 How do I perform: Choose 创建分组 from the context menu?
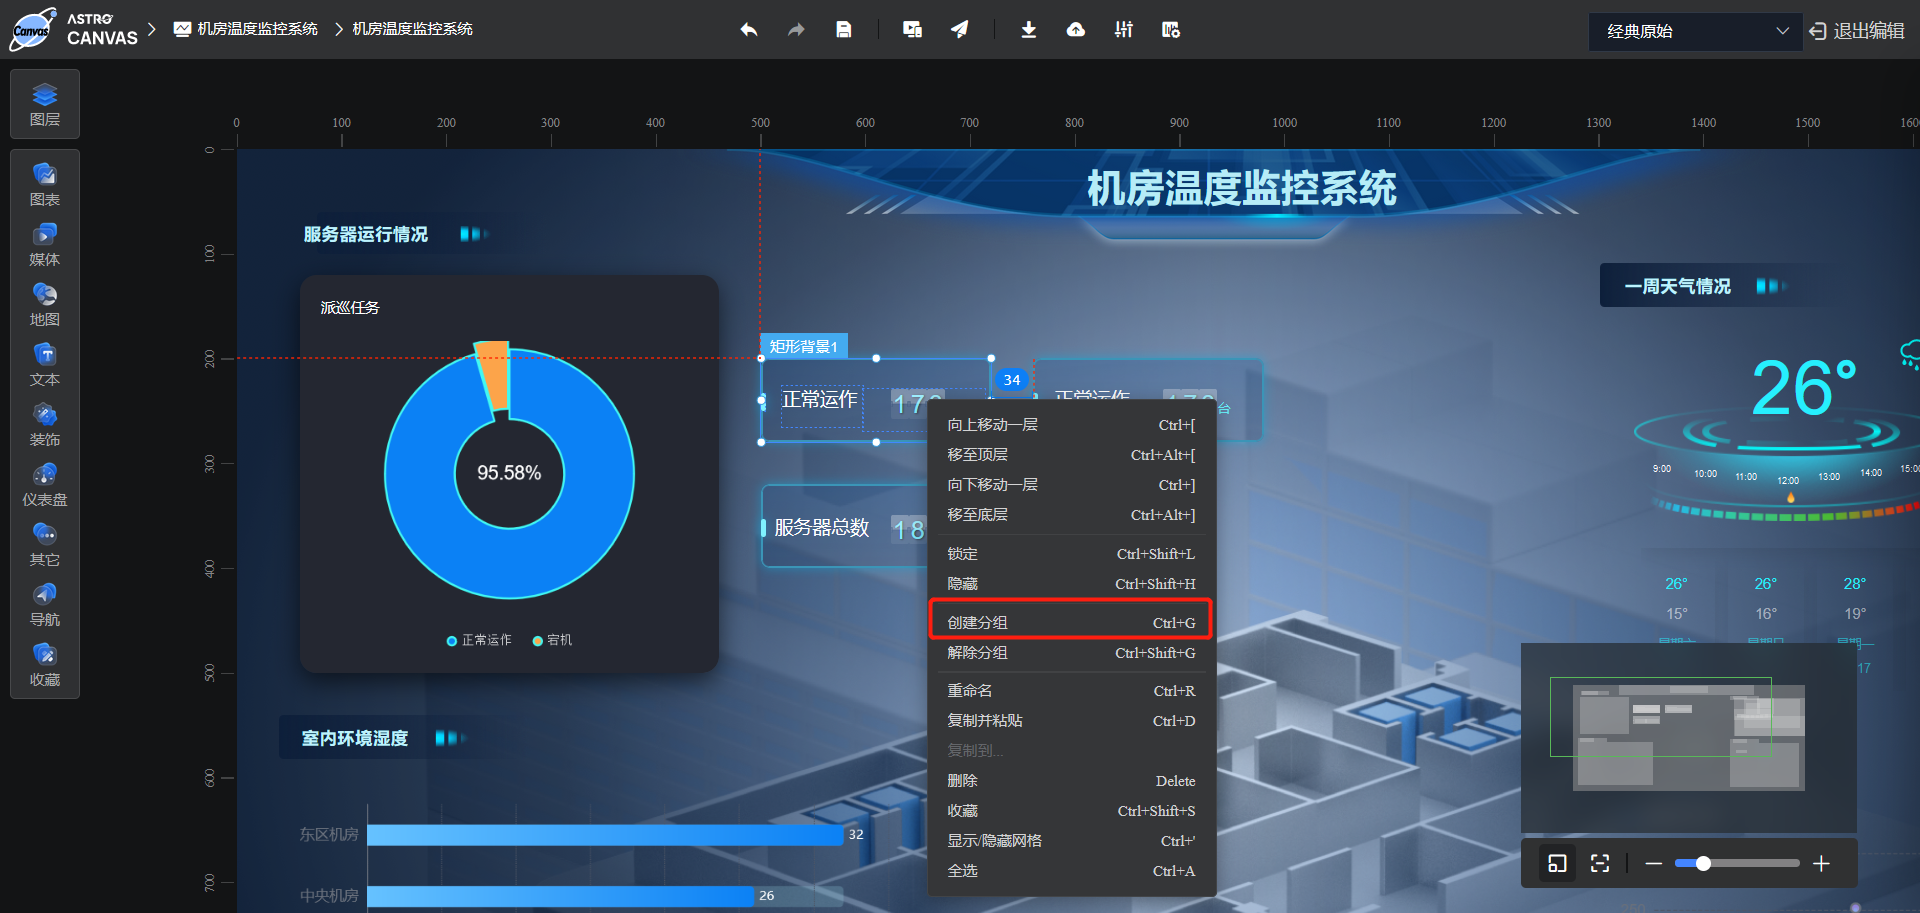[x=1069, y=620]
